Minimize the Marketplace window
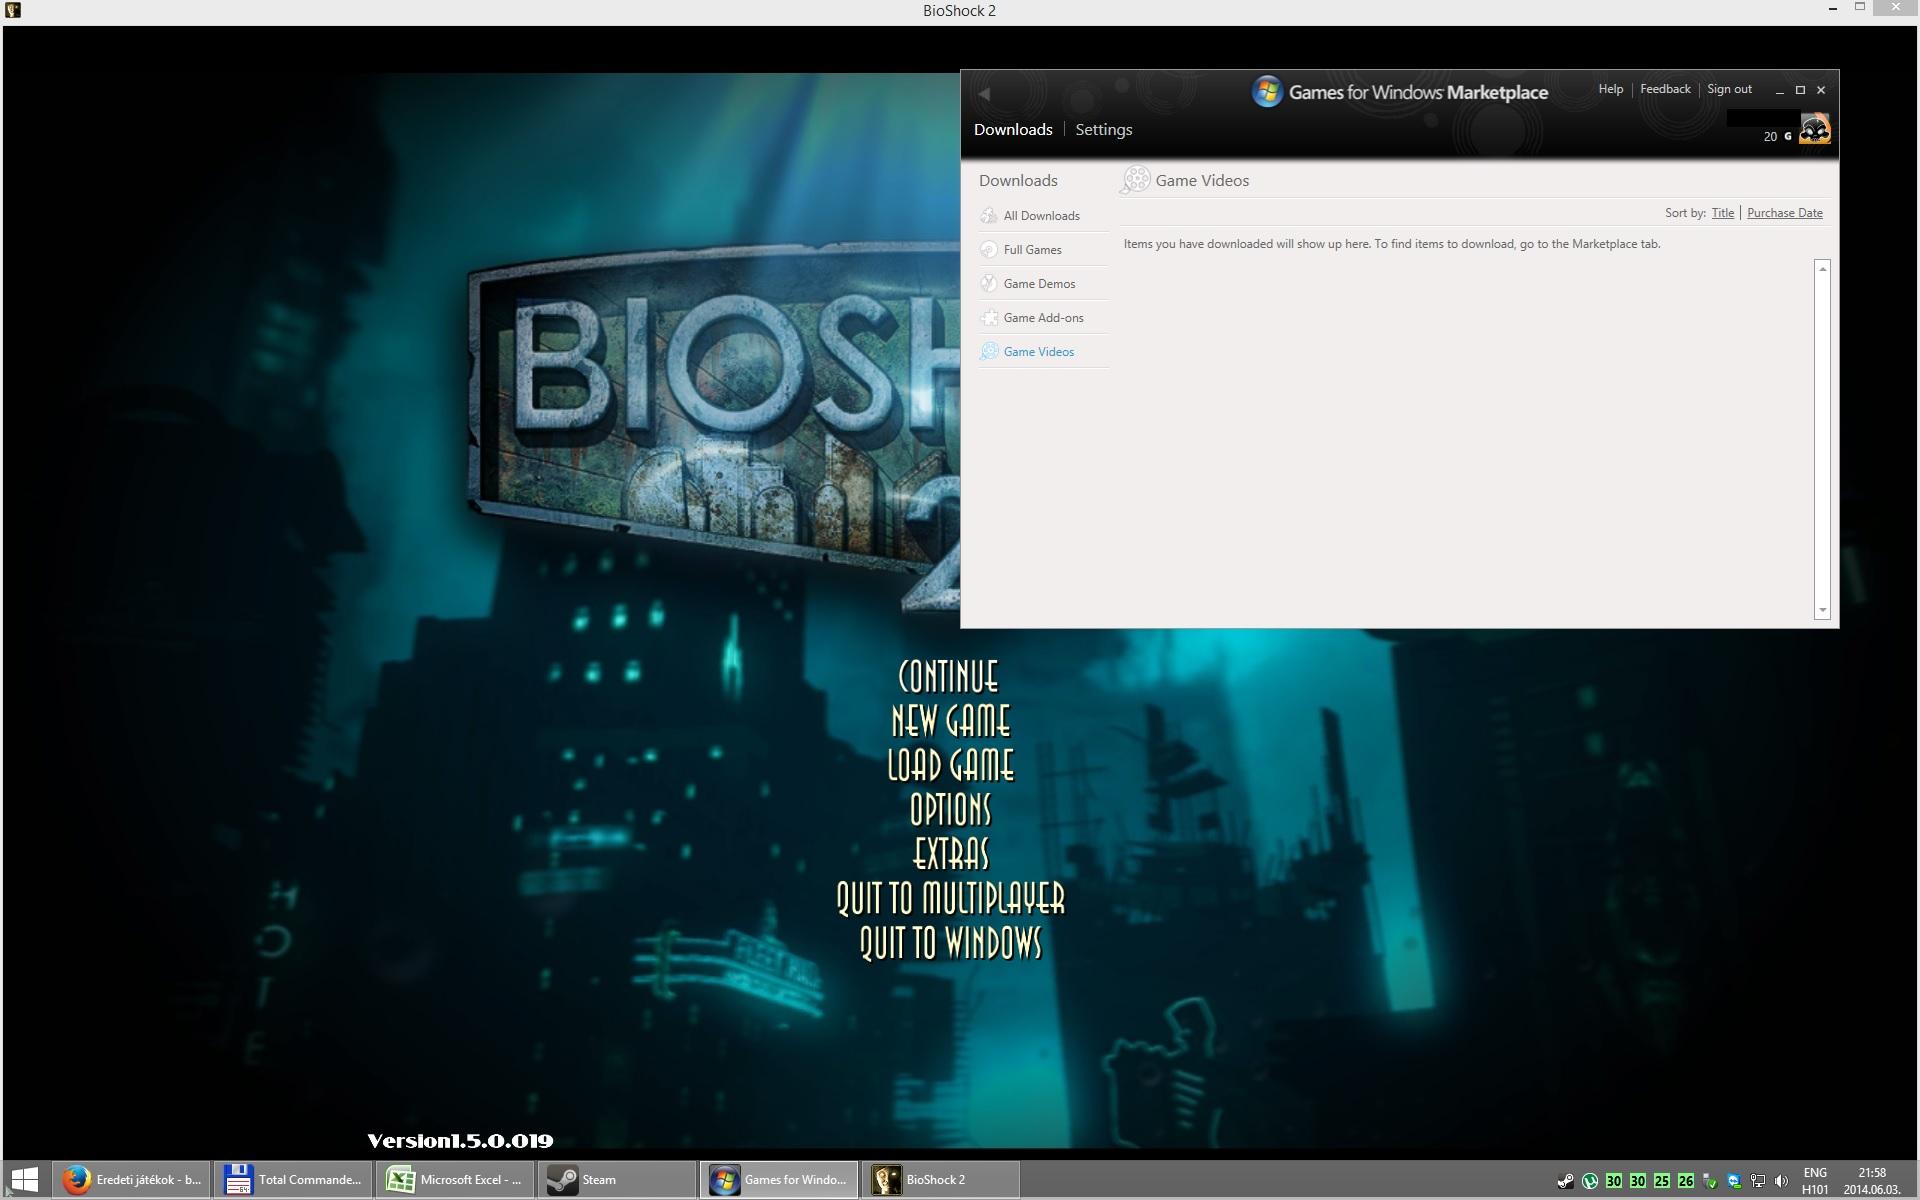 (1779, 90)
